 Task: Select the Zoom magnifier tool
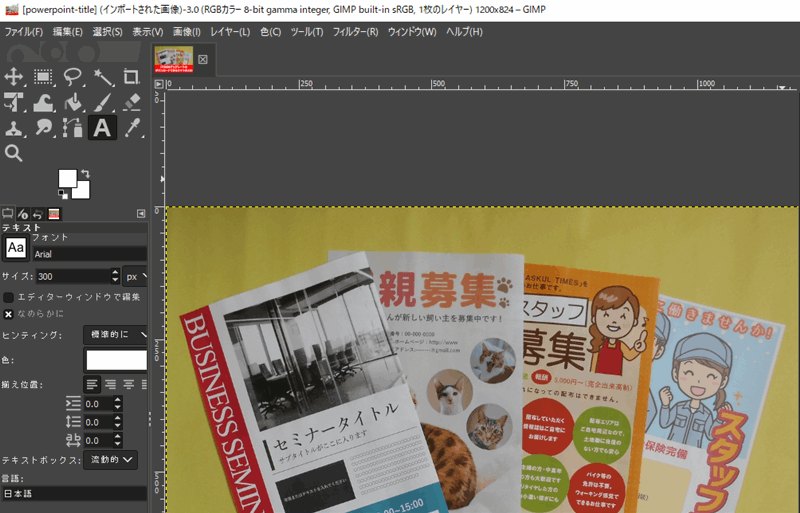pyautogui.click(x=14, y=153)
